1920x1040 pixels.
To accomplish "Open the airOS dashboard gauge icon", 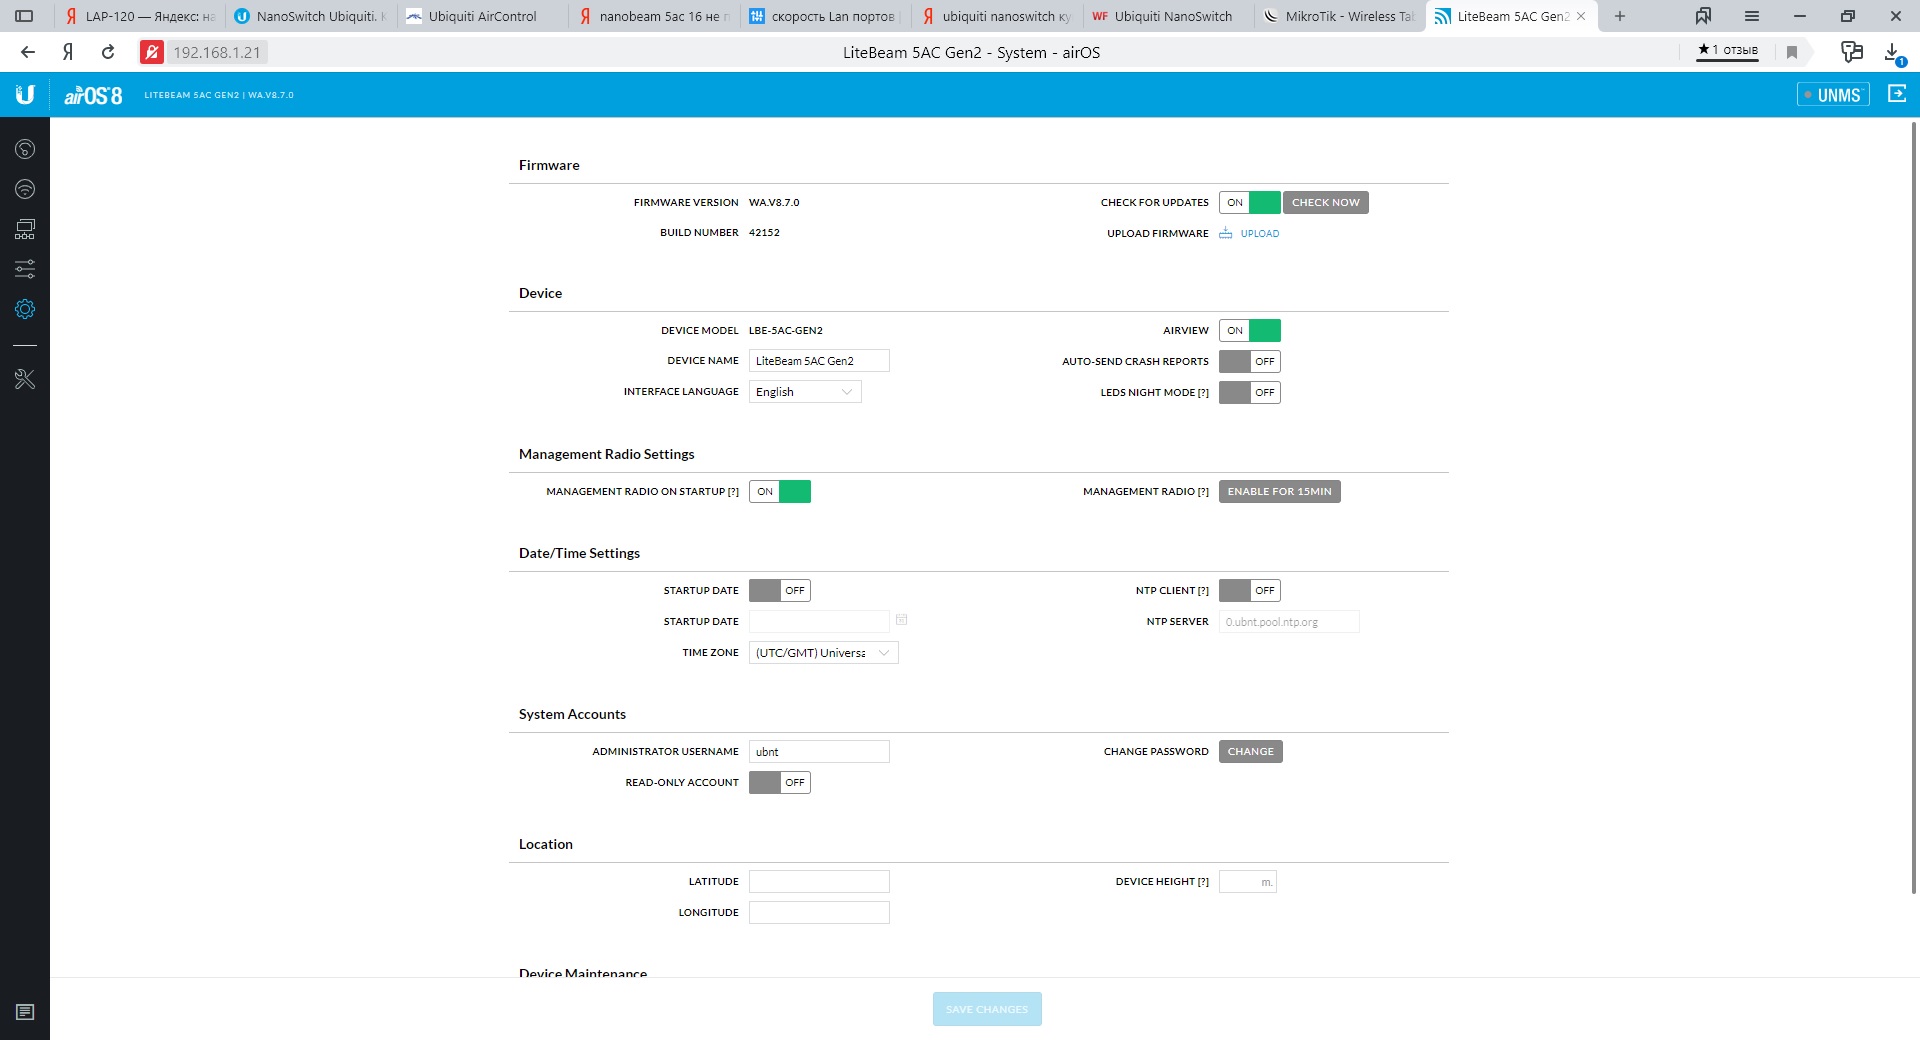I will click(25, 150).
